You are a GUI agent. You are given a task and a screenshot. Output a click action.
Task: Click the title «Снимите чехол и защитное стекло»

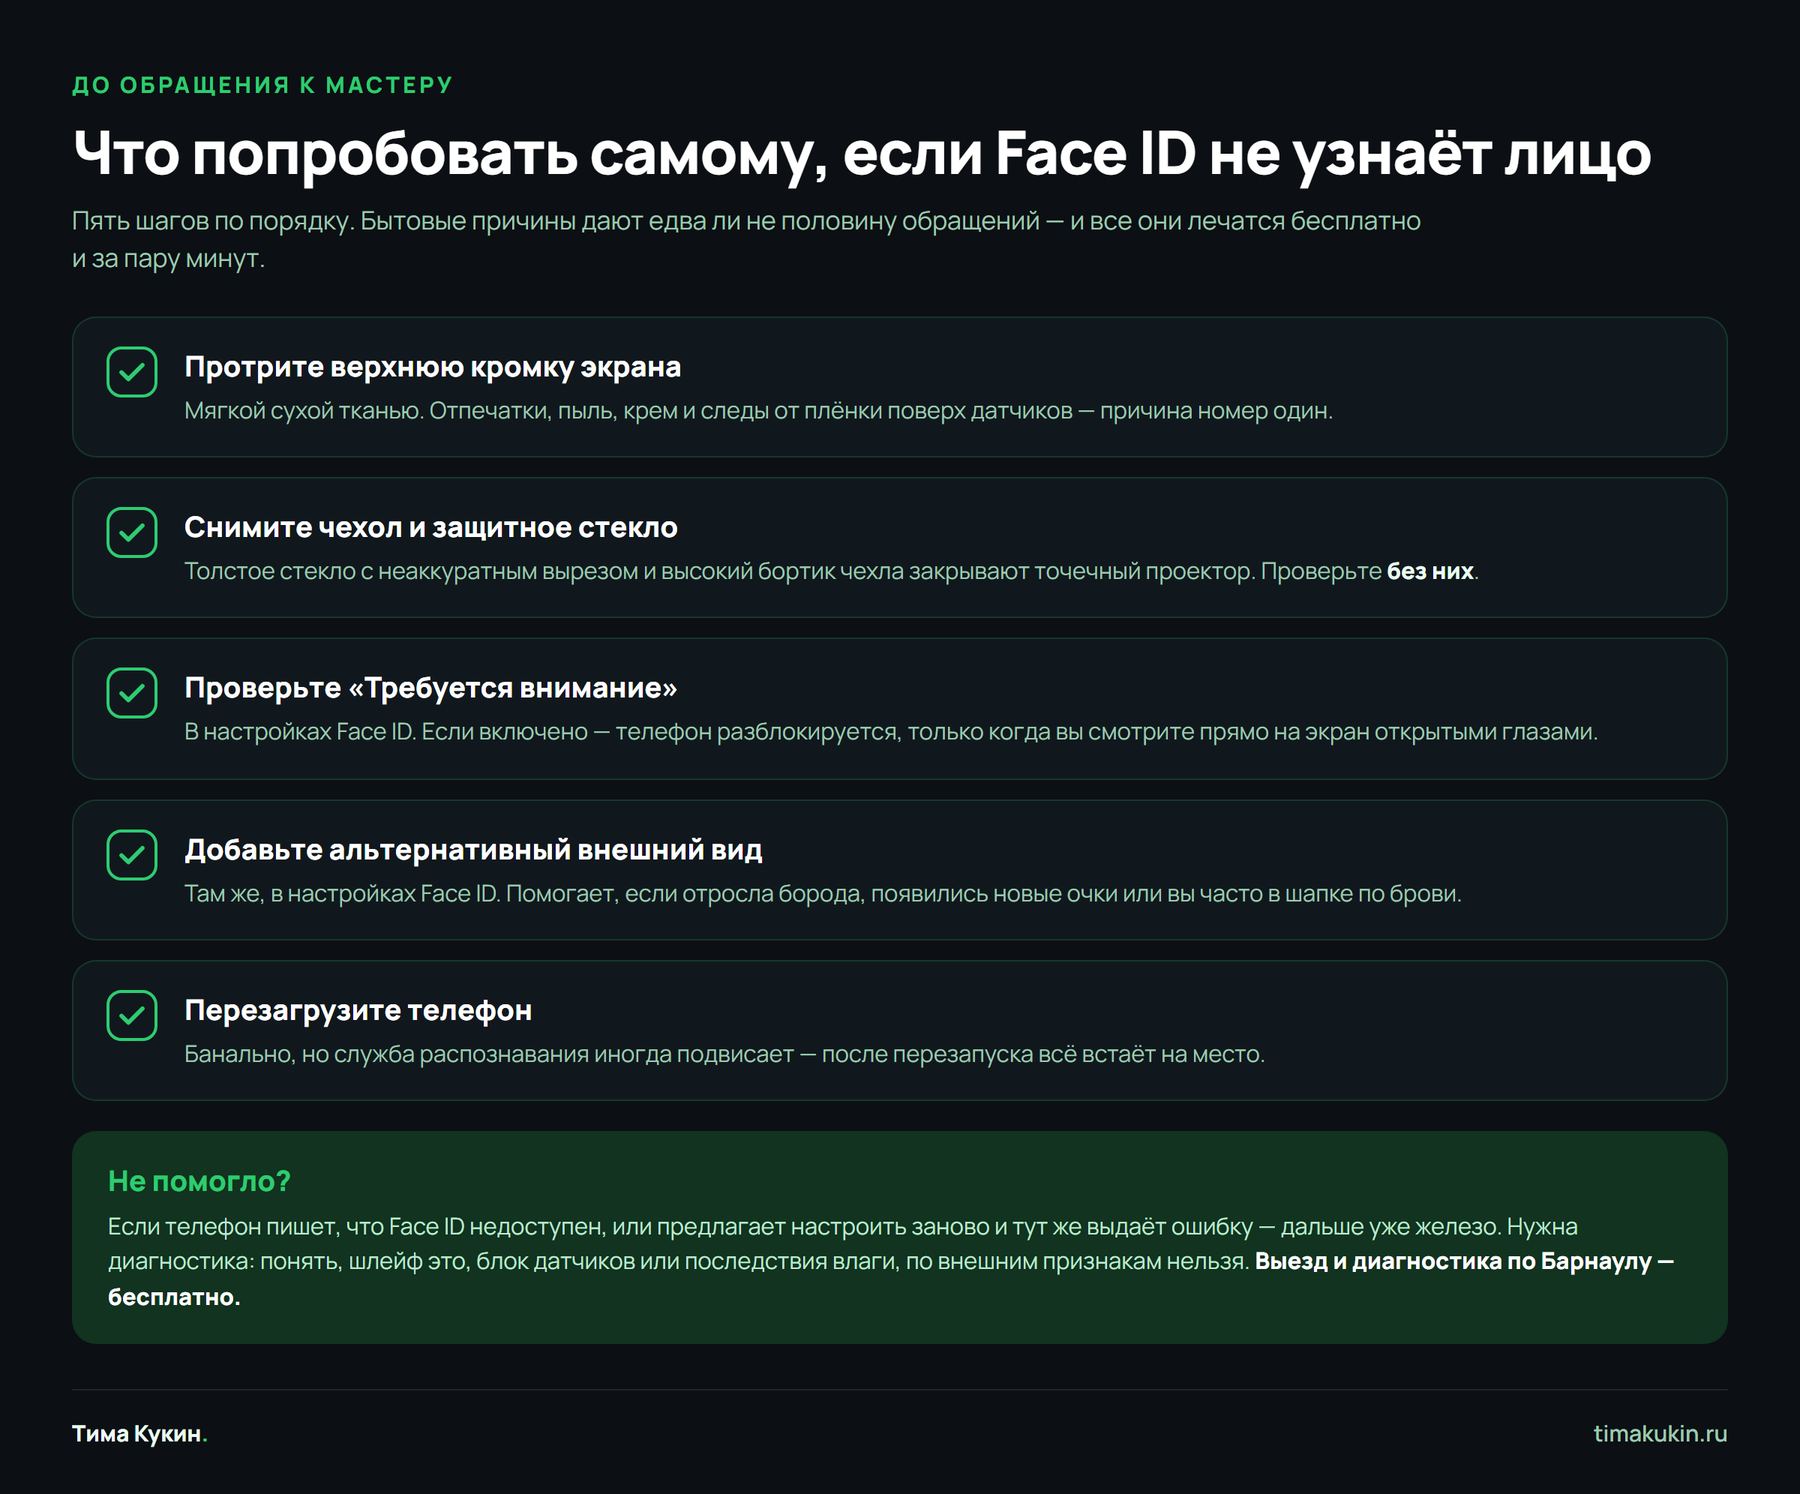[431, 527]
